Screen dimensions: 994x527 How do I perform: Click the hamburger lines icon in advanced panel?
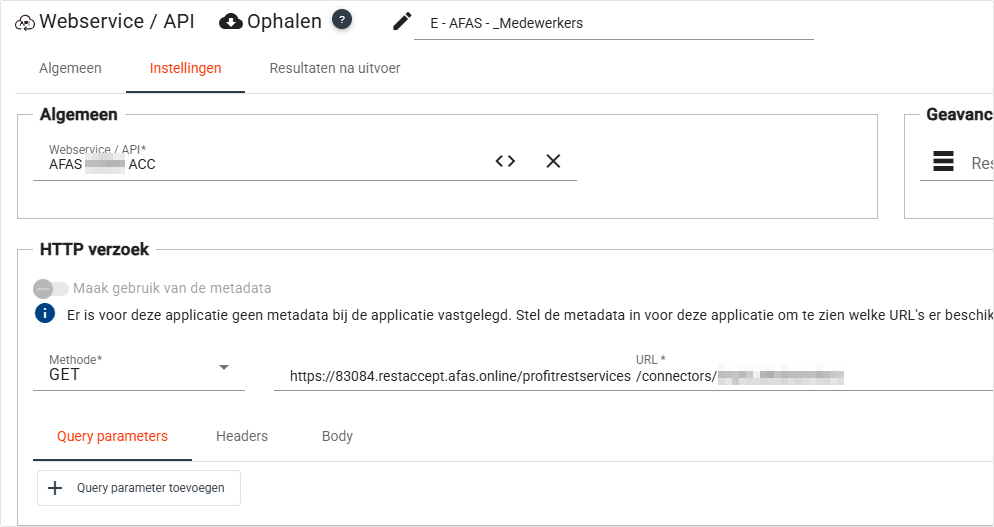point(943,162)
